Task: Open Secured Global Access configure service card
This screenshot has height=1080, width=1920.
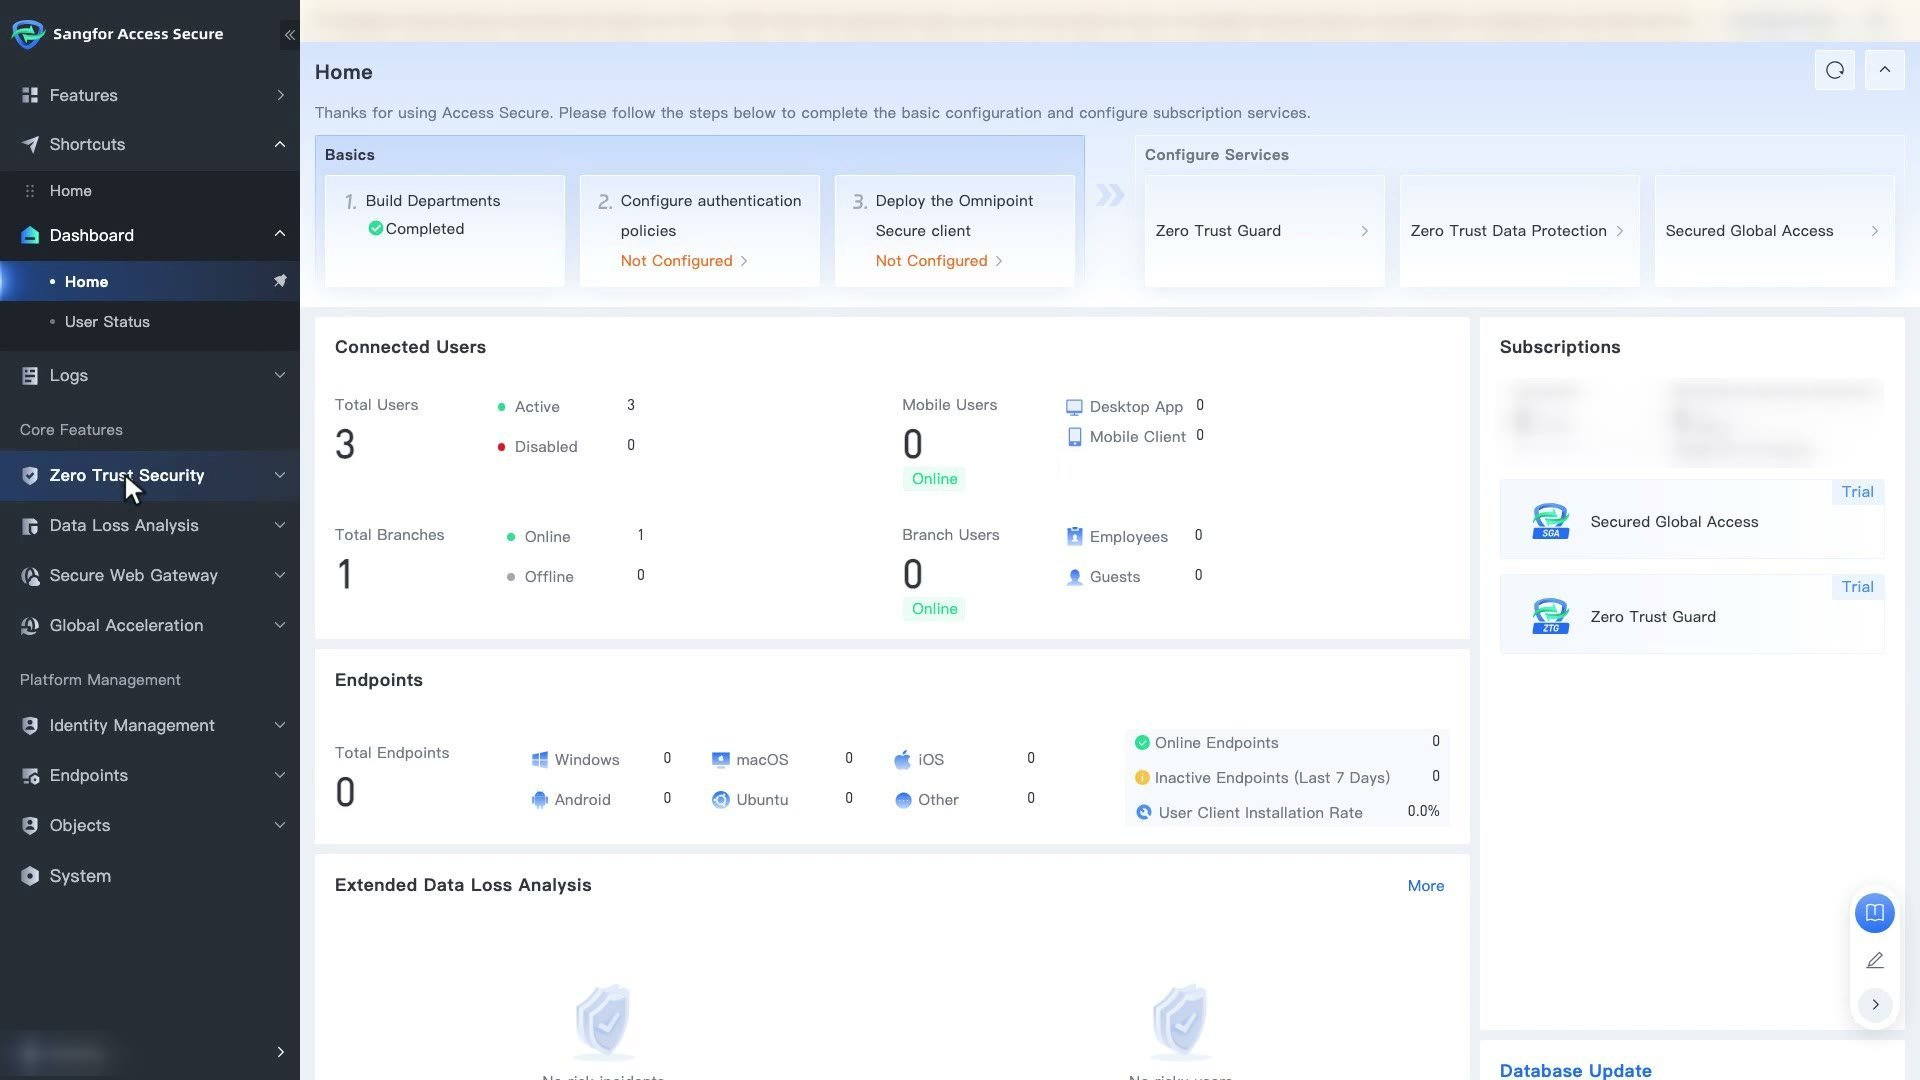Action: coord(1774,231)
